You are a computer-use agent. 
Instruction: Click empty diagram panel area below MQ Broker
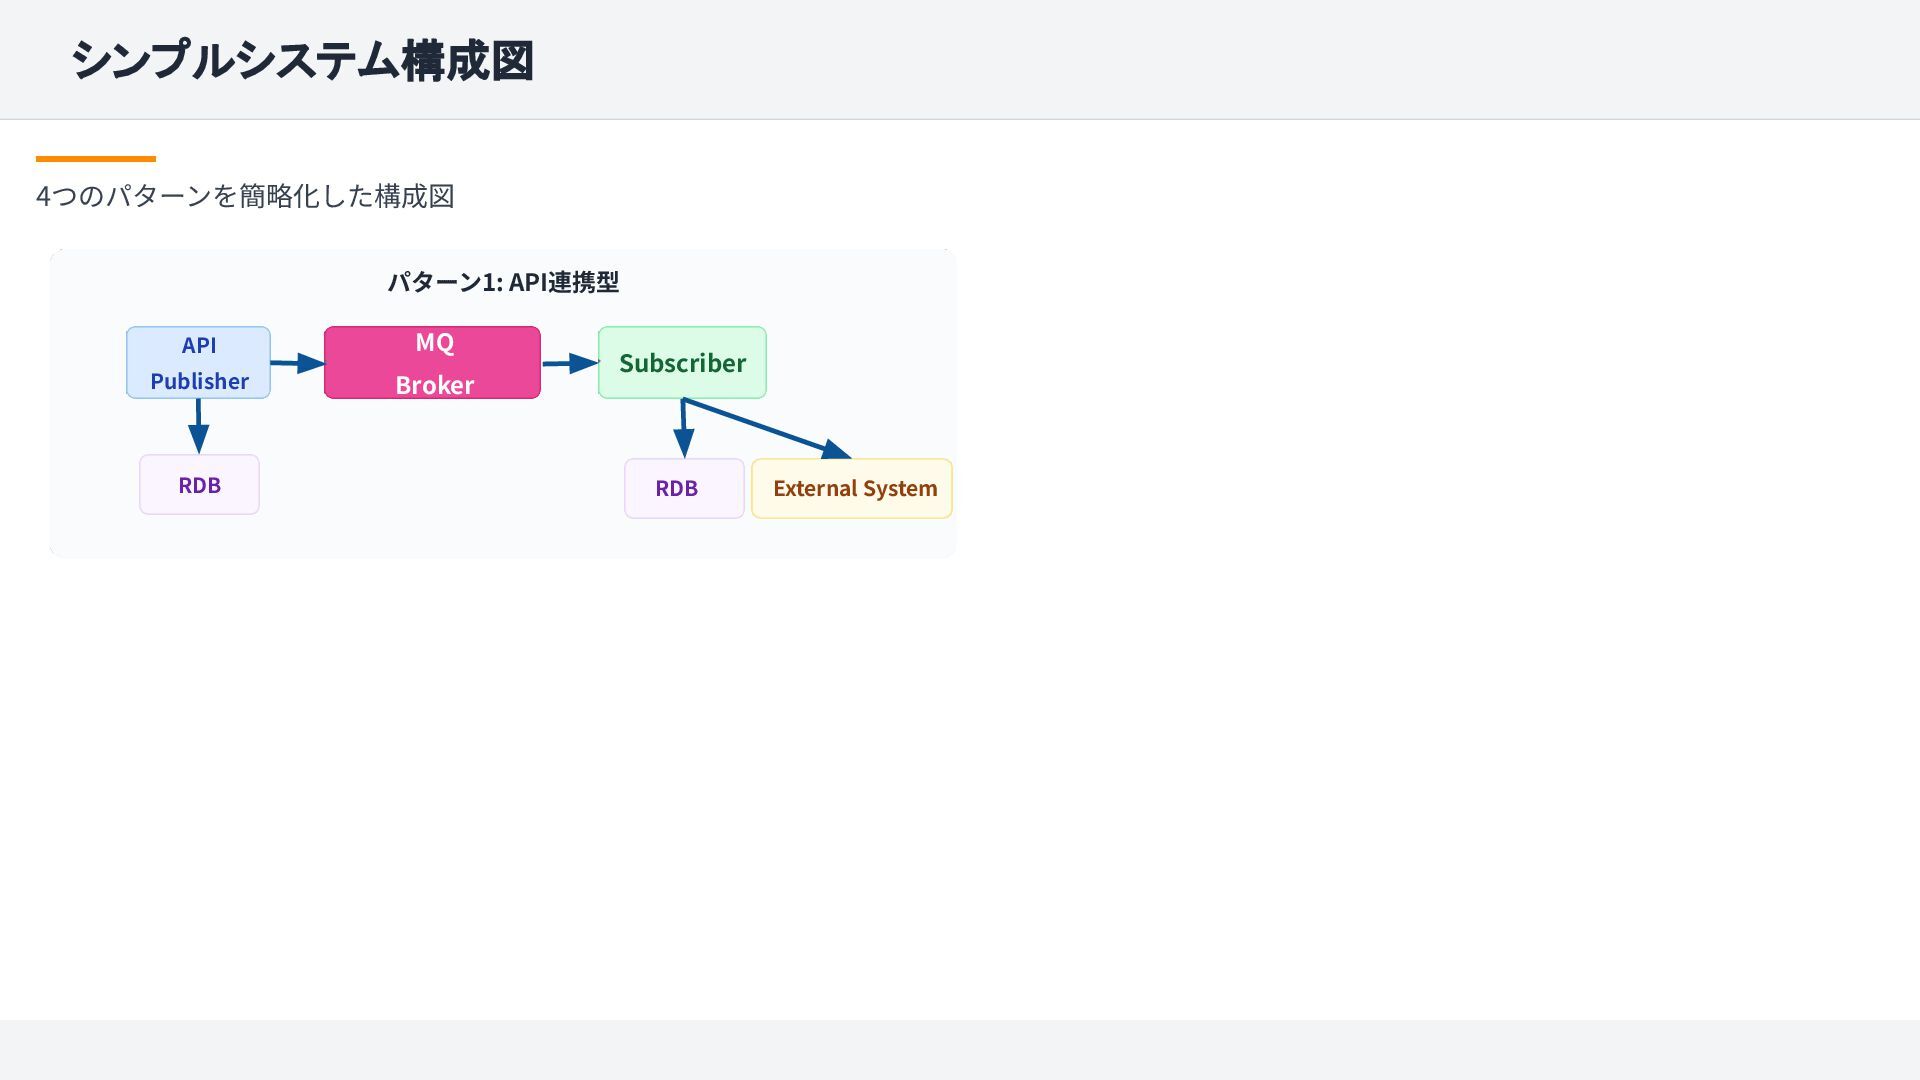432,480
